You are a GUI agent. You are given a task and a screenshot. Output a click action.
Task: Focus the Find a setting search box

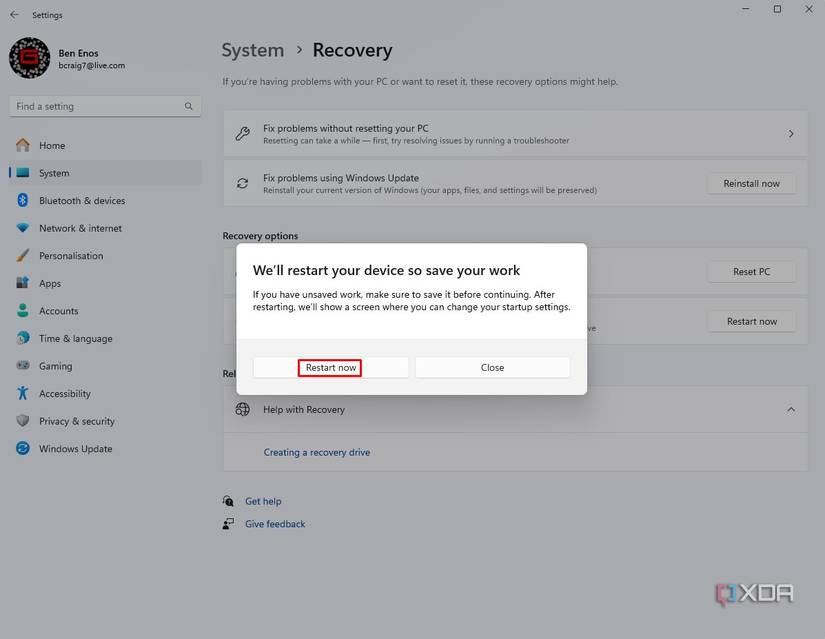coord(105,106)
